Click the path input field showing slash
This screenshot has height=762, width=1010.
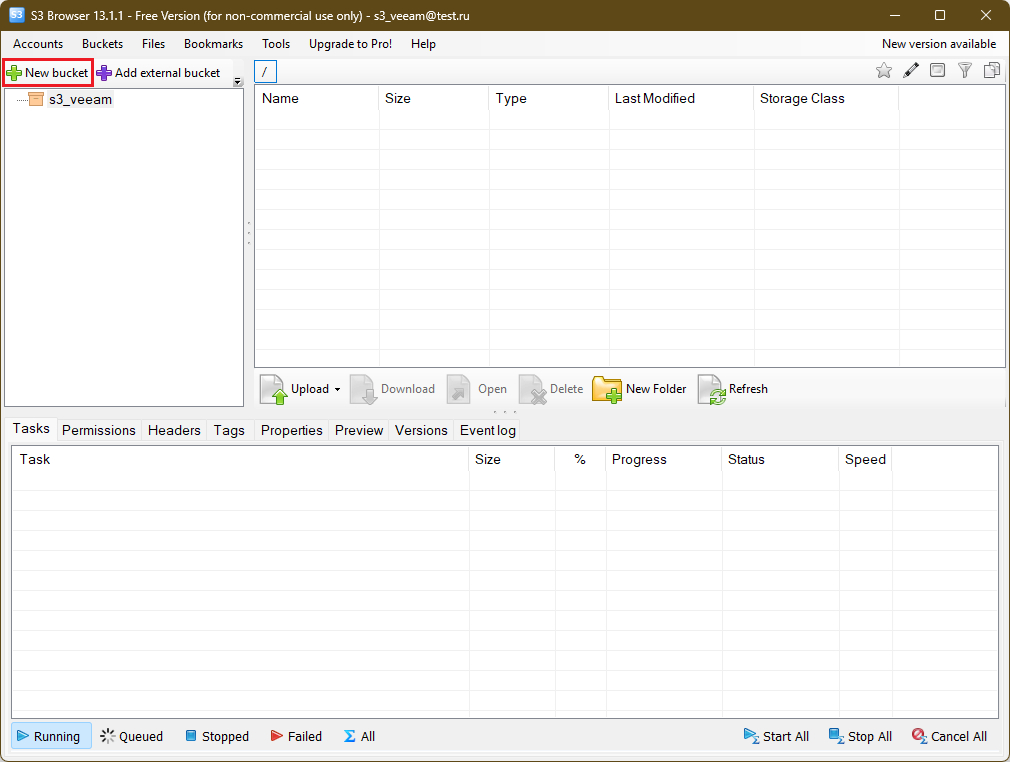coord(265,71)
